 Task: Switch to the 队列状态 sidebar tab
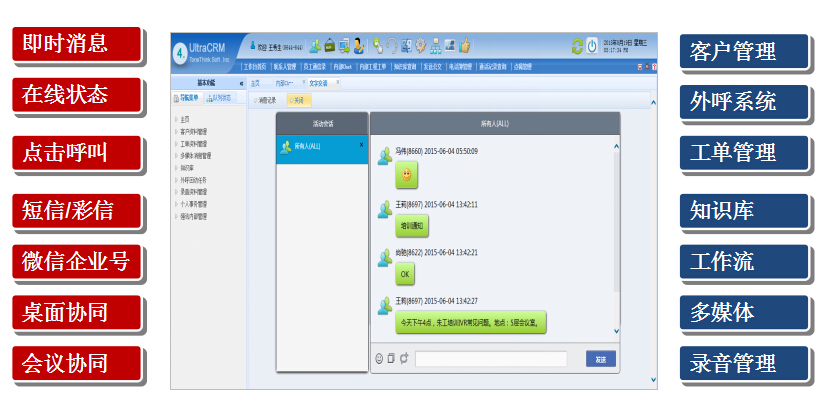(219, 98)
